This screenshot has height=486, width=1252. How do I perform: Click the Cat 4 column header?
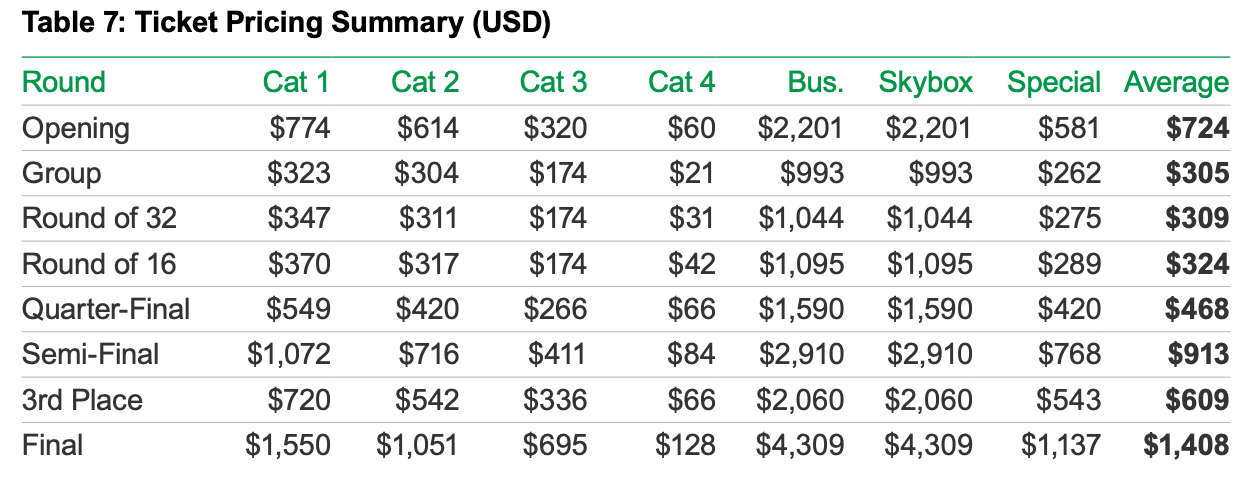(x=681, y=82)
